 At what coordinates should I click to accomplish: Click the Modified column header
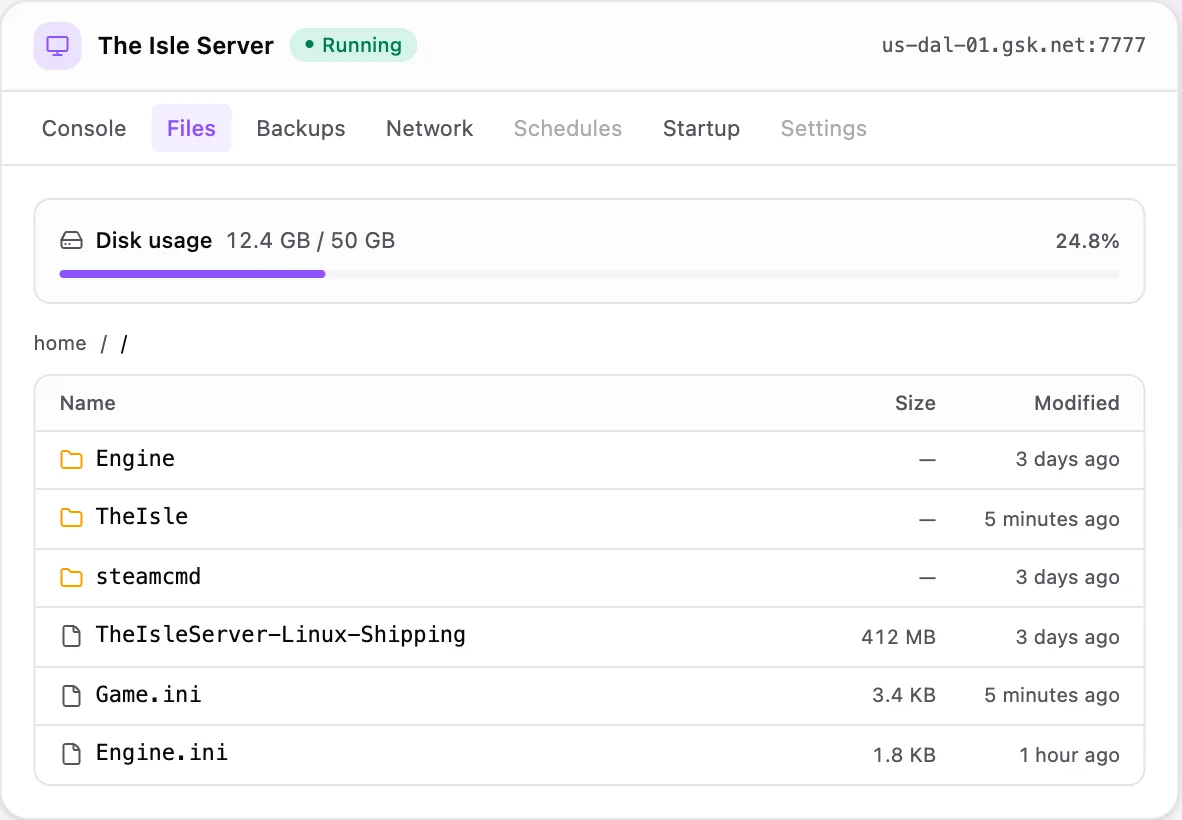[x=1076, y=403]
